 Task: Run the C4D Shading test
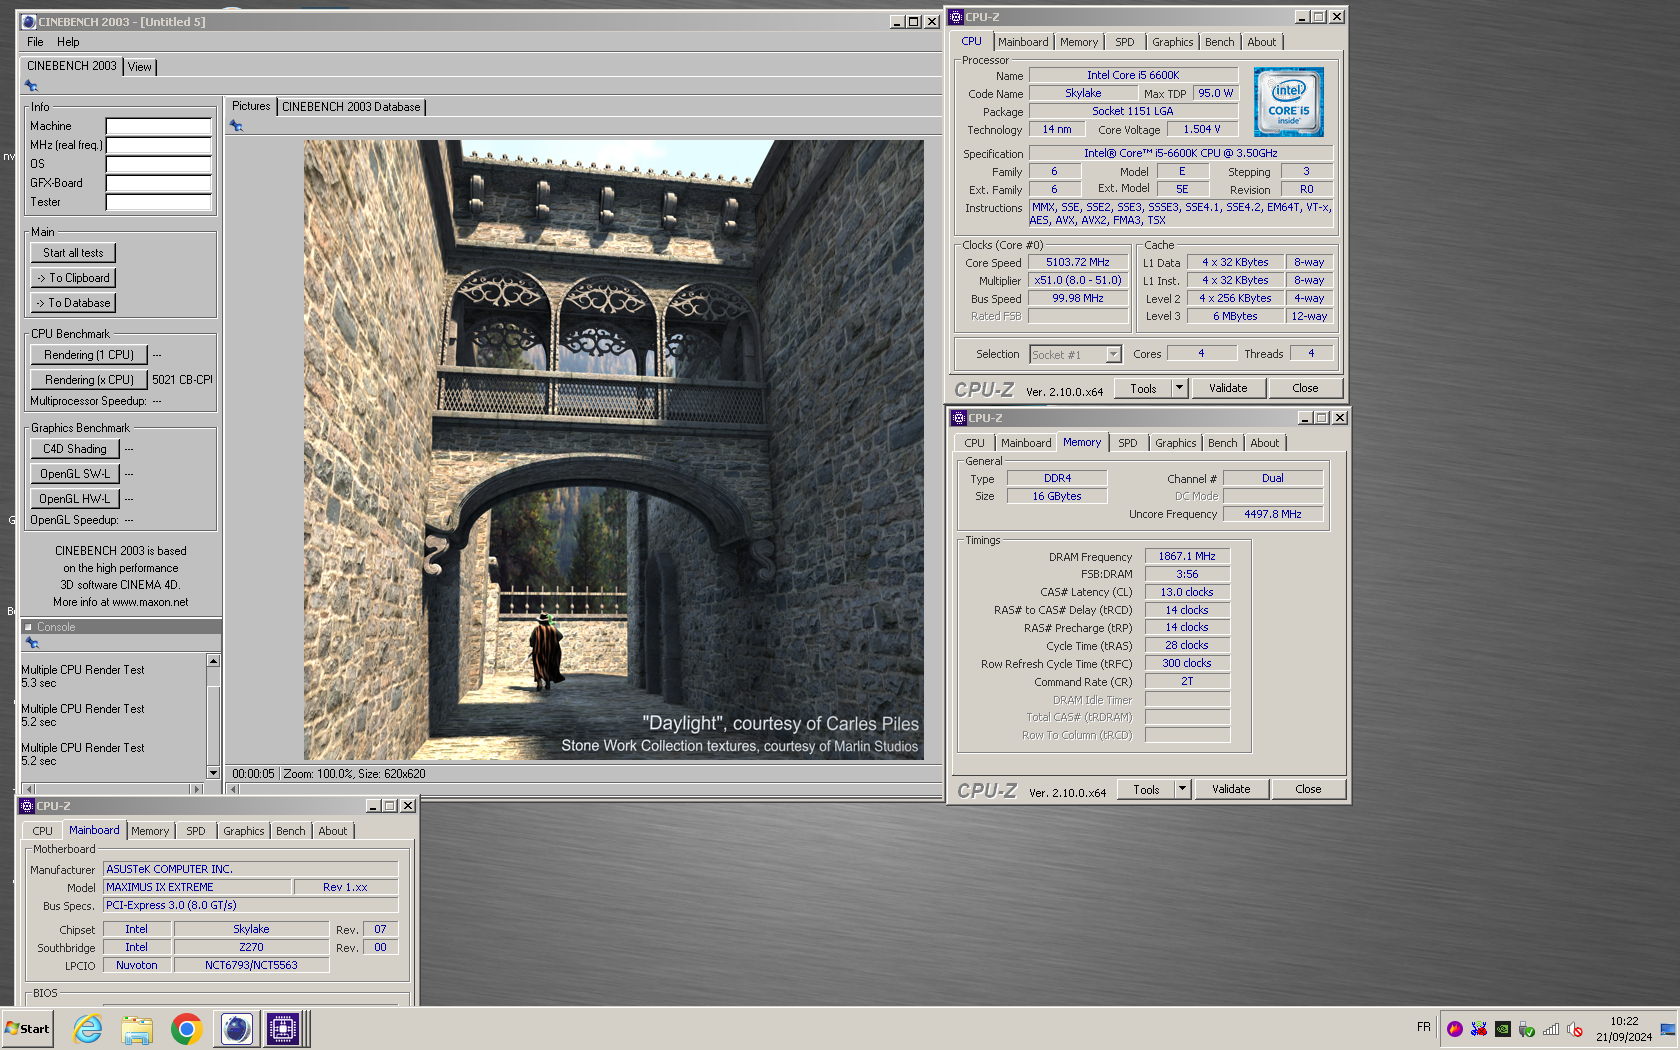tap(75, 449)
